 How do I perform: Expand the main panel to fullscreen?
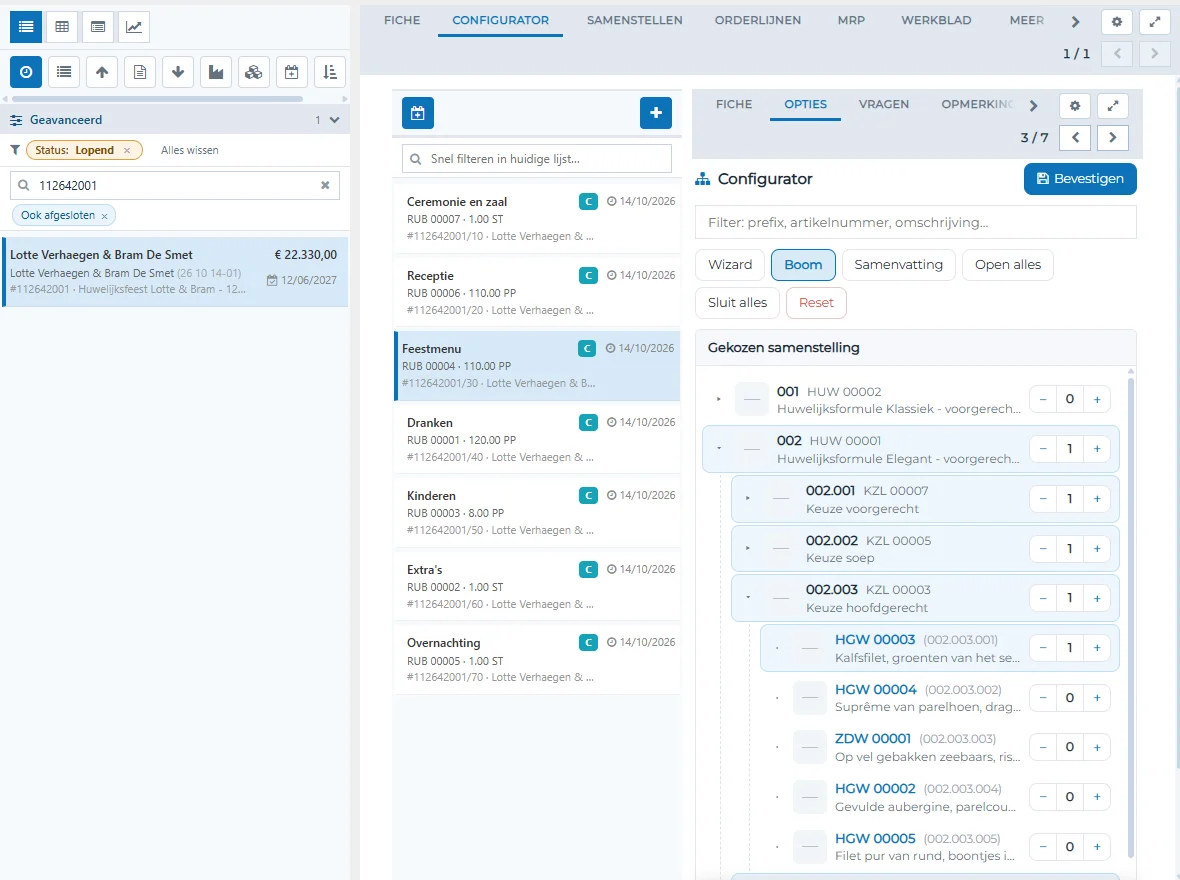[1154, 22]
